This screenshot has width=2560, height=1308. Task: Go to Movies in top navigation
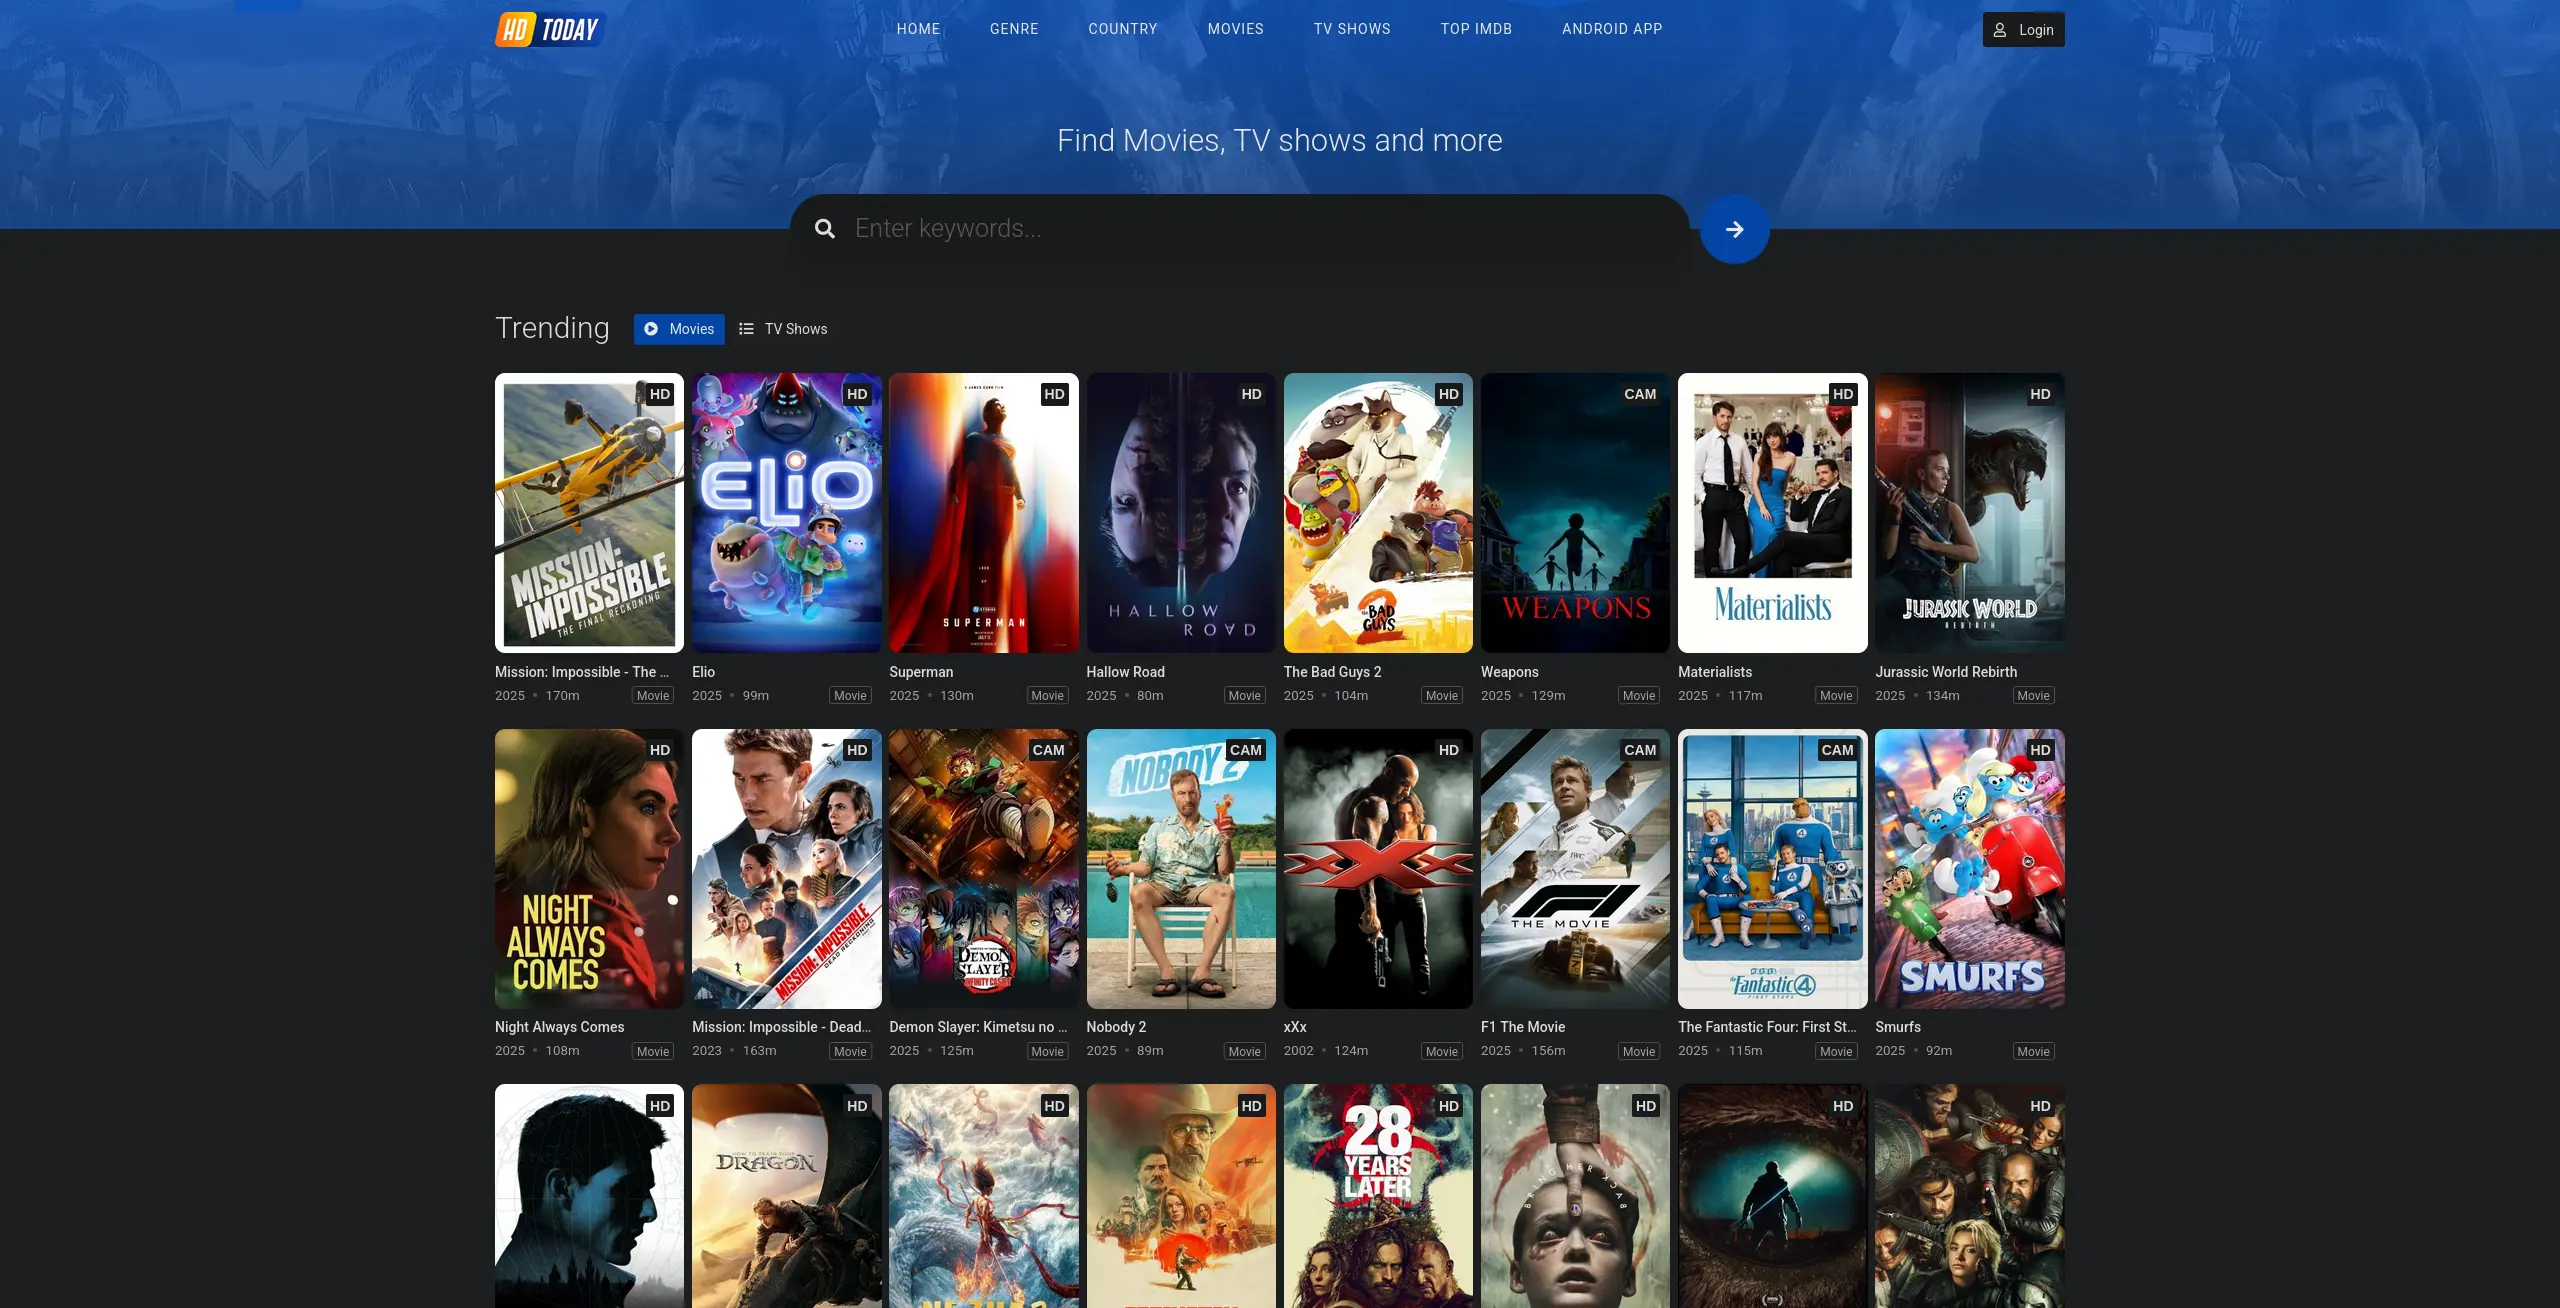click(x=1236, y=29)
